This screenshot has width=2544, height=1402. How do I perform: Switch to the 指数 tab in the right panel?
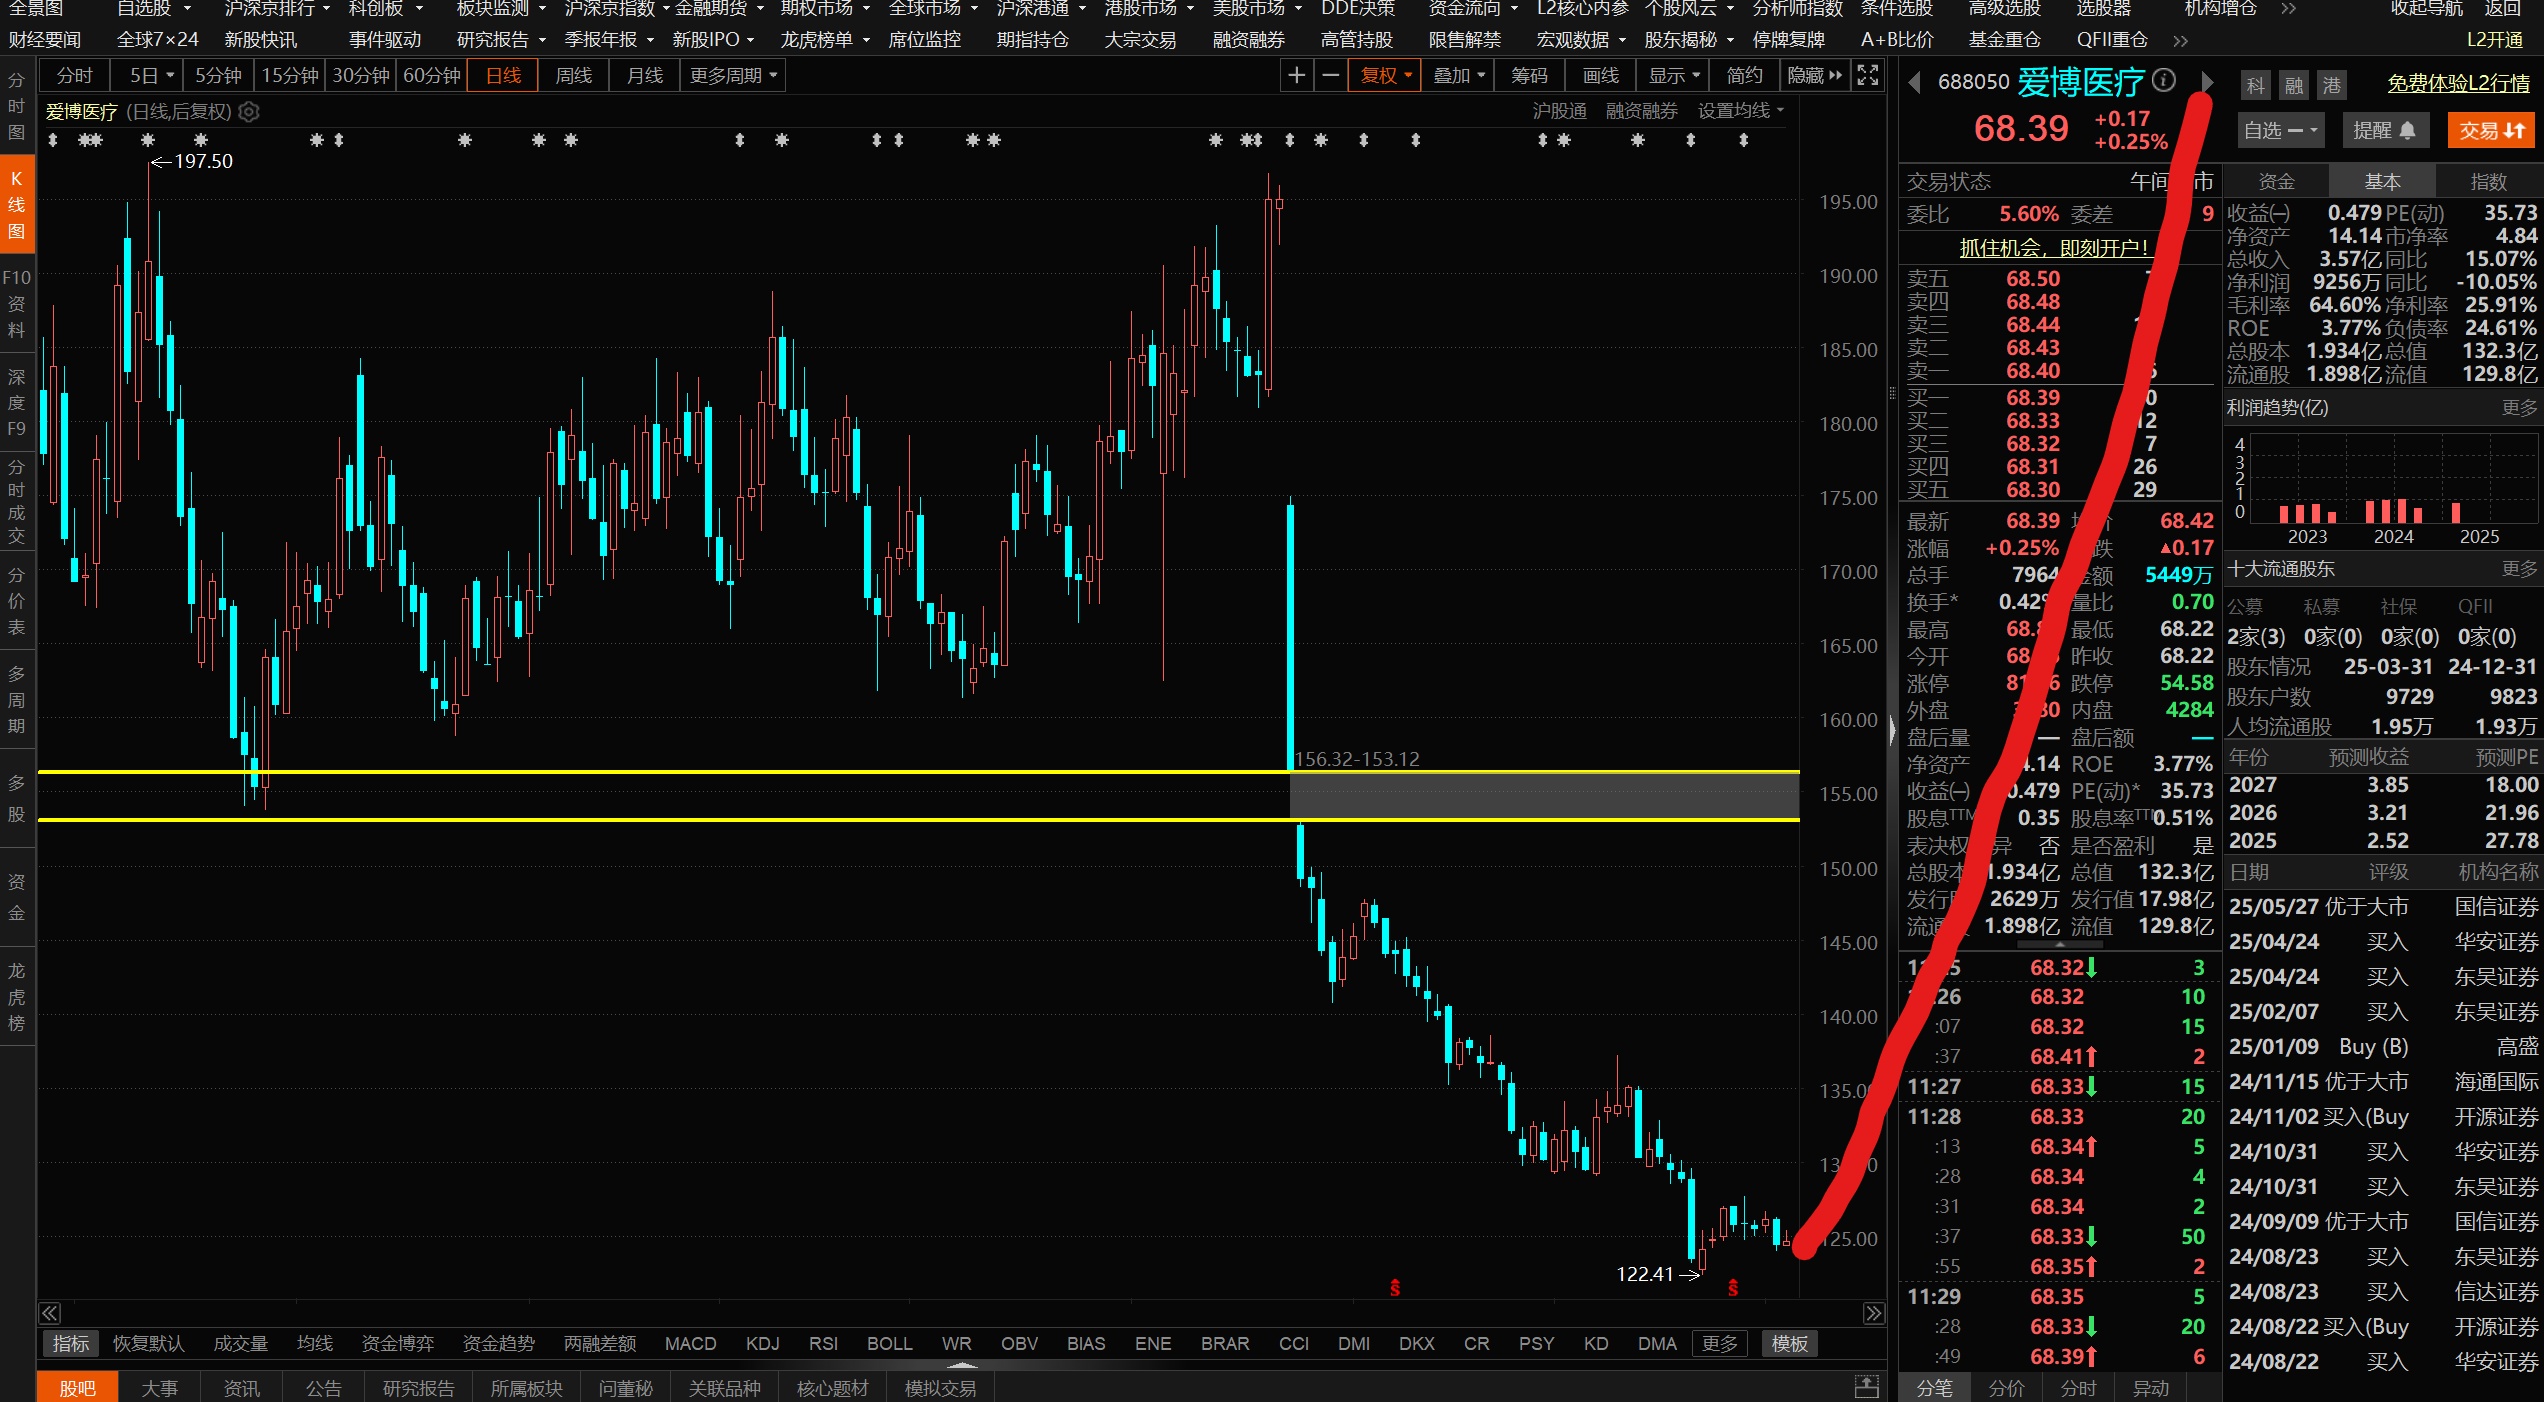point(2488,182)
